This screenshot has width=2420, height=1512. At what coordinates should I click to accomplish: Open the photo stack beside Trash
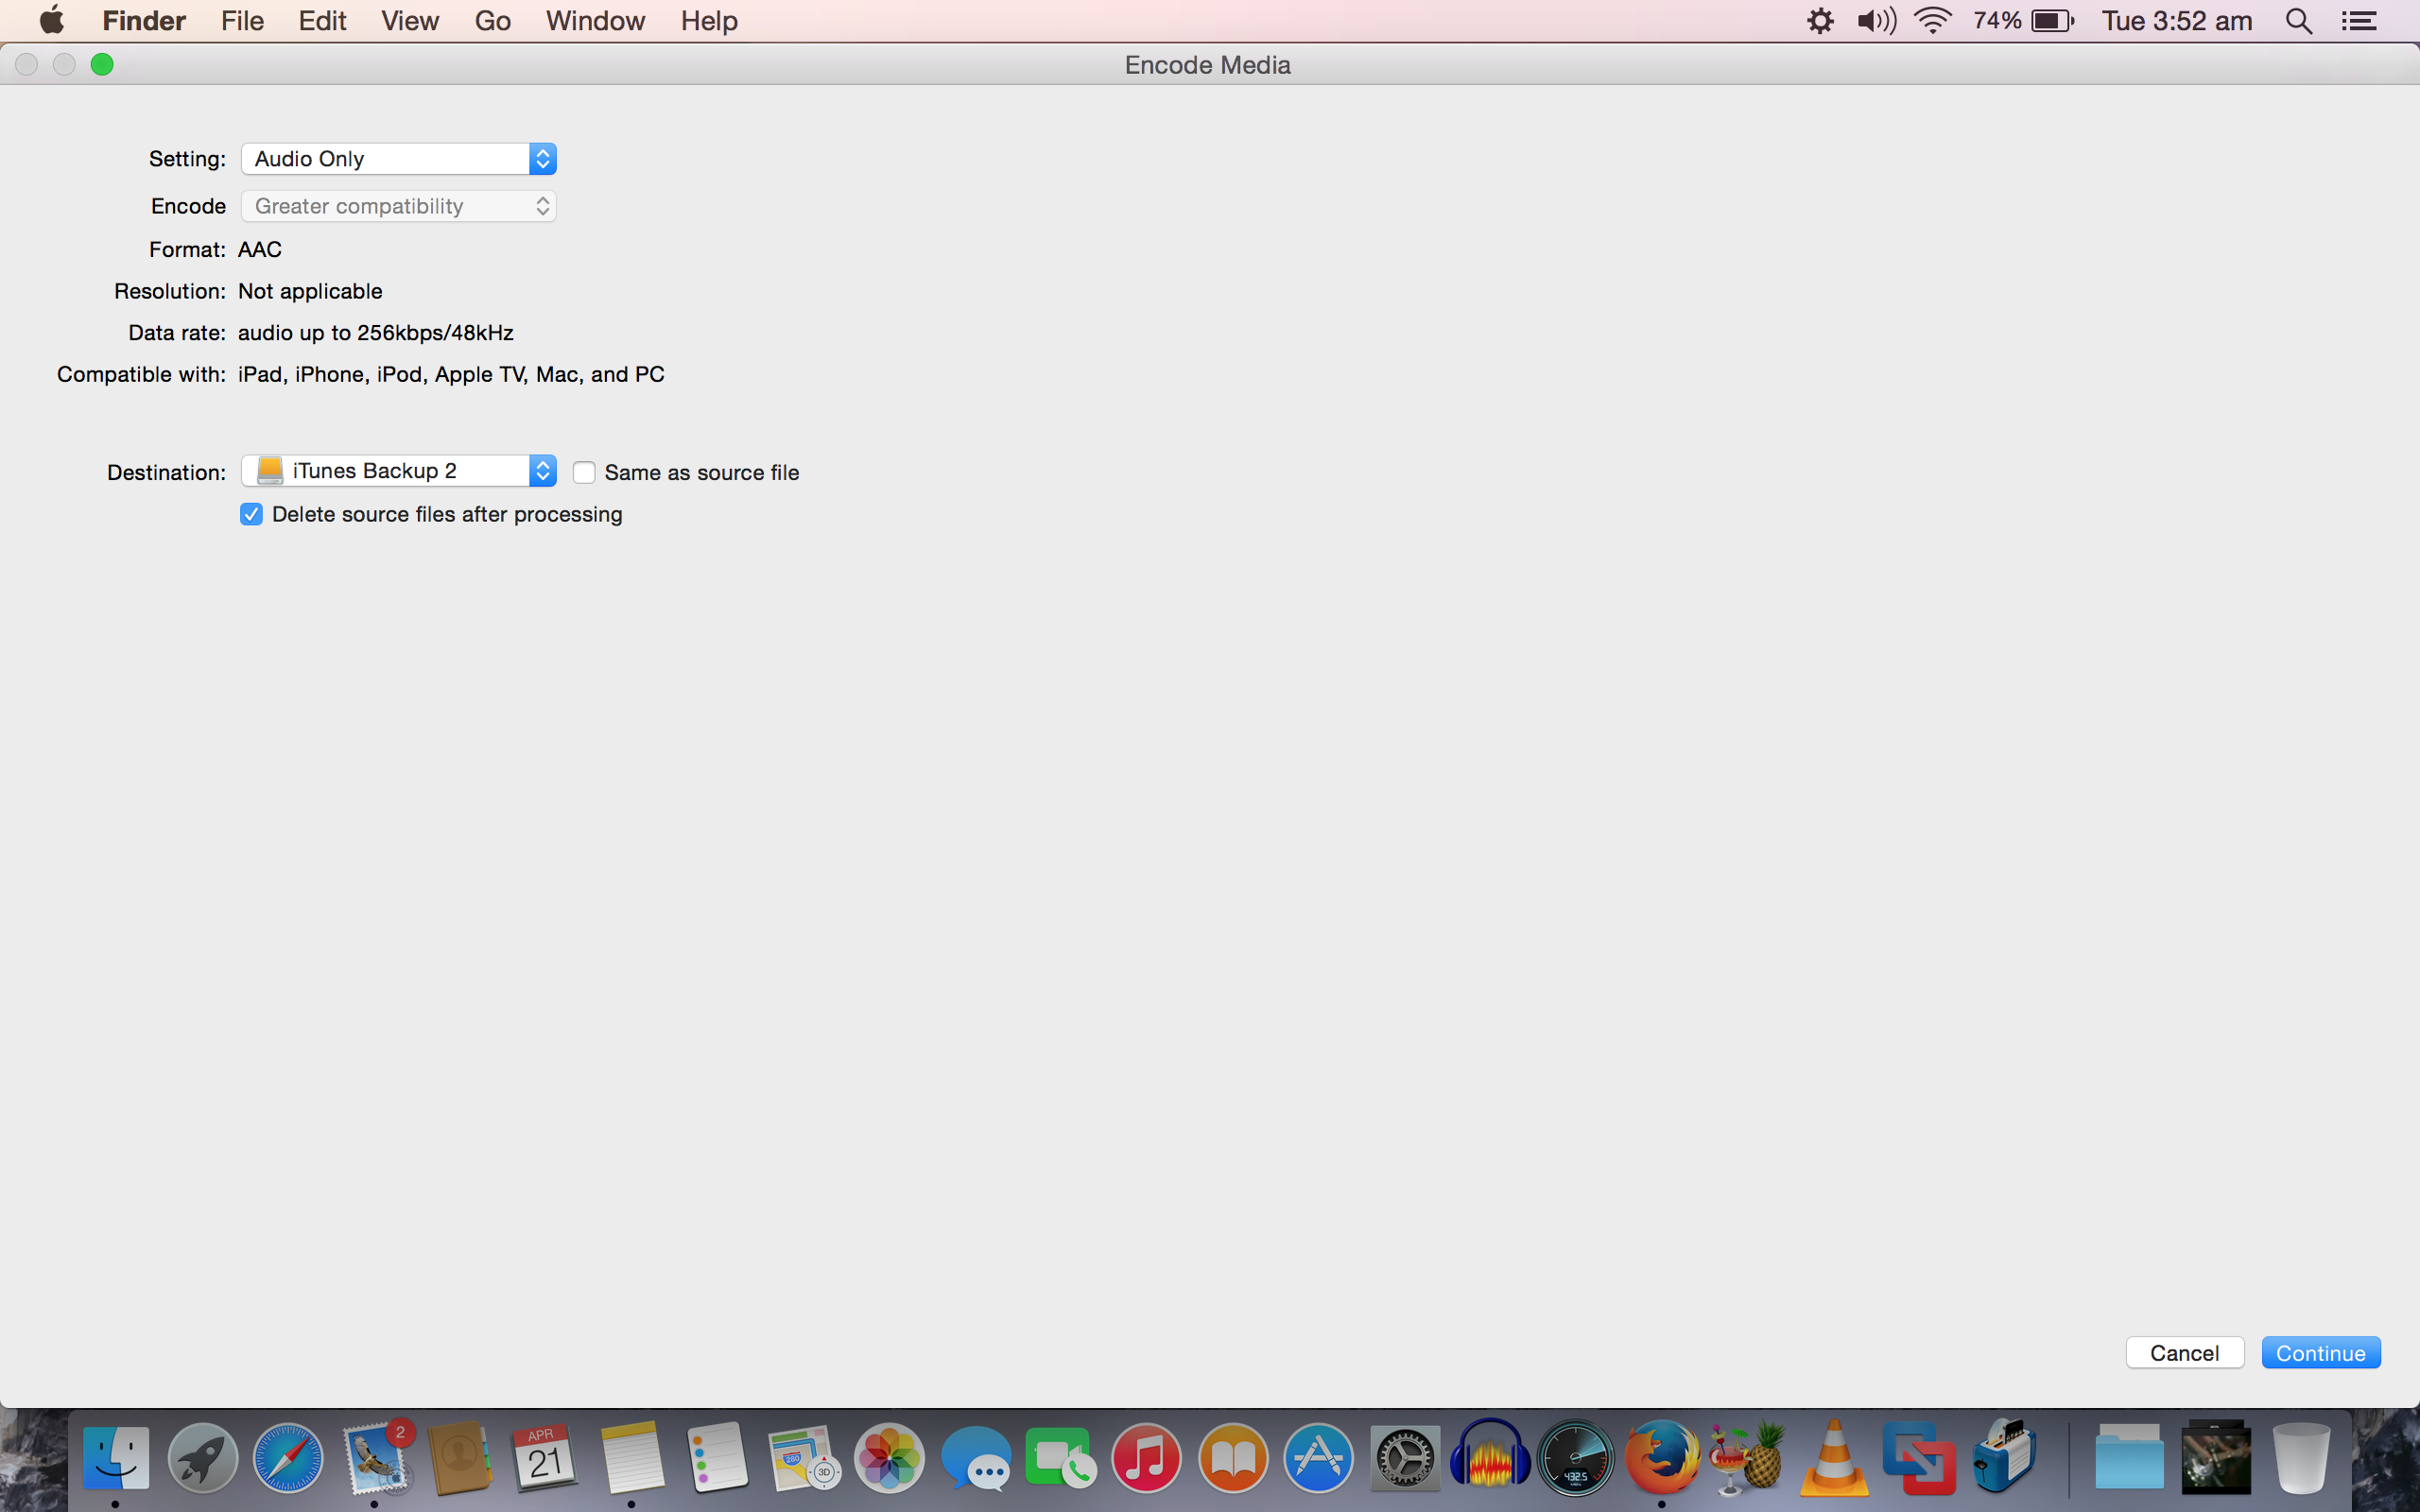2216,1457
